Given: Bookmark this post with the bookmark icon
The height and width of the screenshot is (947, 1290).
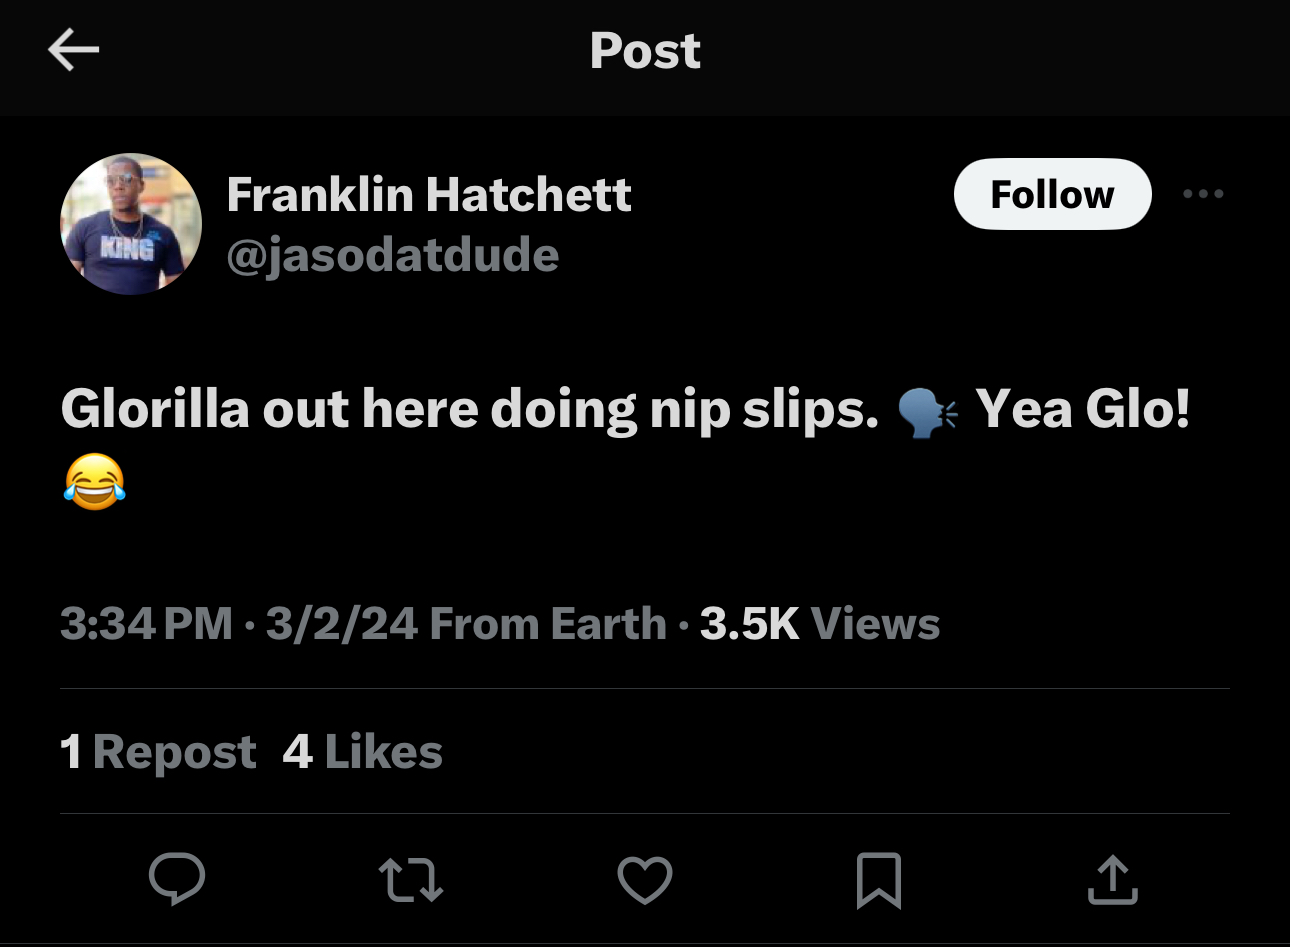Looking at the screenshot, I should [x=878, y=879].
